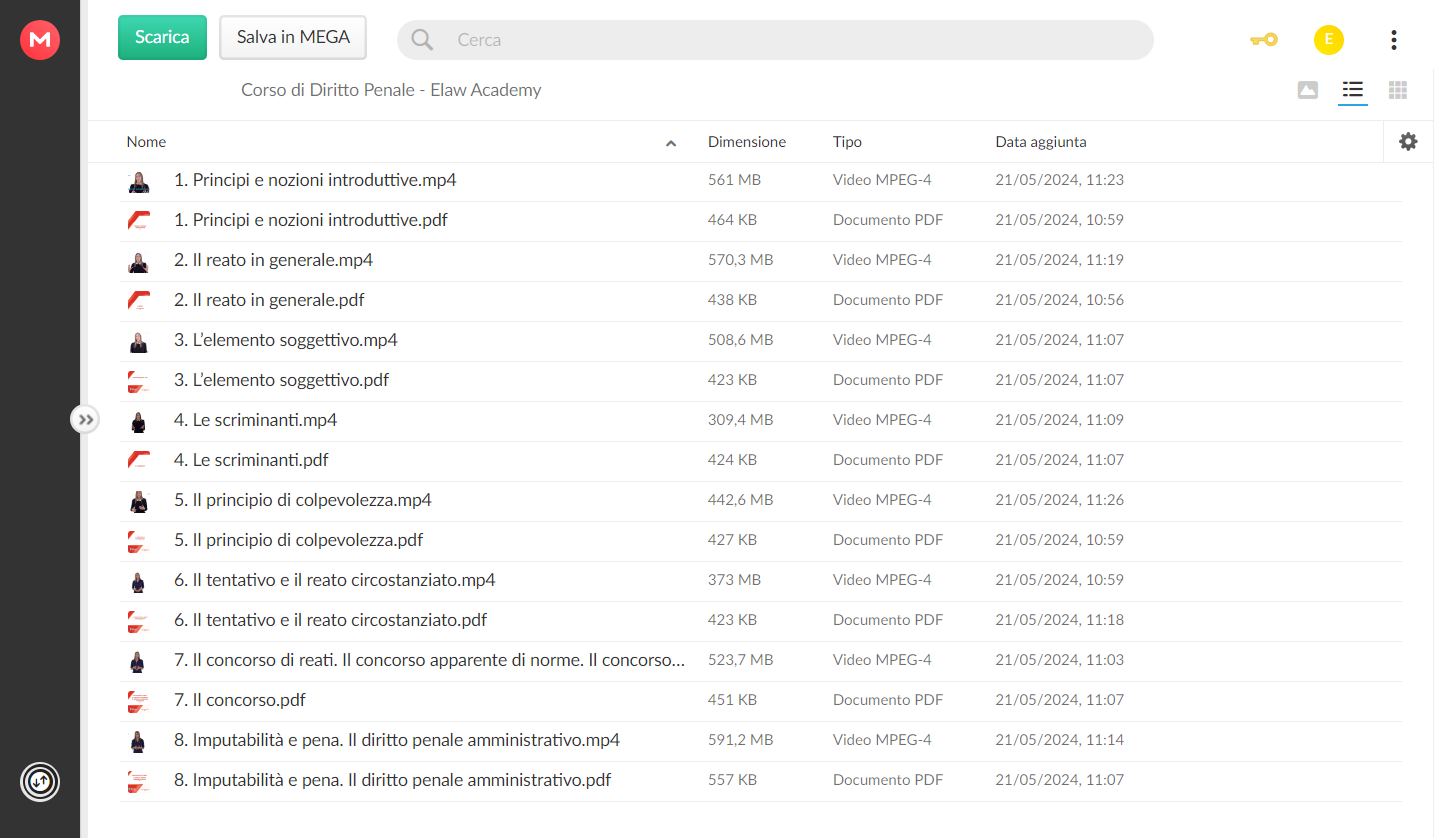Switch to media discovery image view
The height and width of the screenshot is (838, 1434).
pos(1307,90)
